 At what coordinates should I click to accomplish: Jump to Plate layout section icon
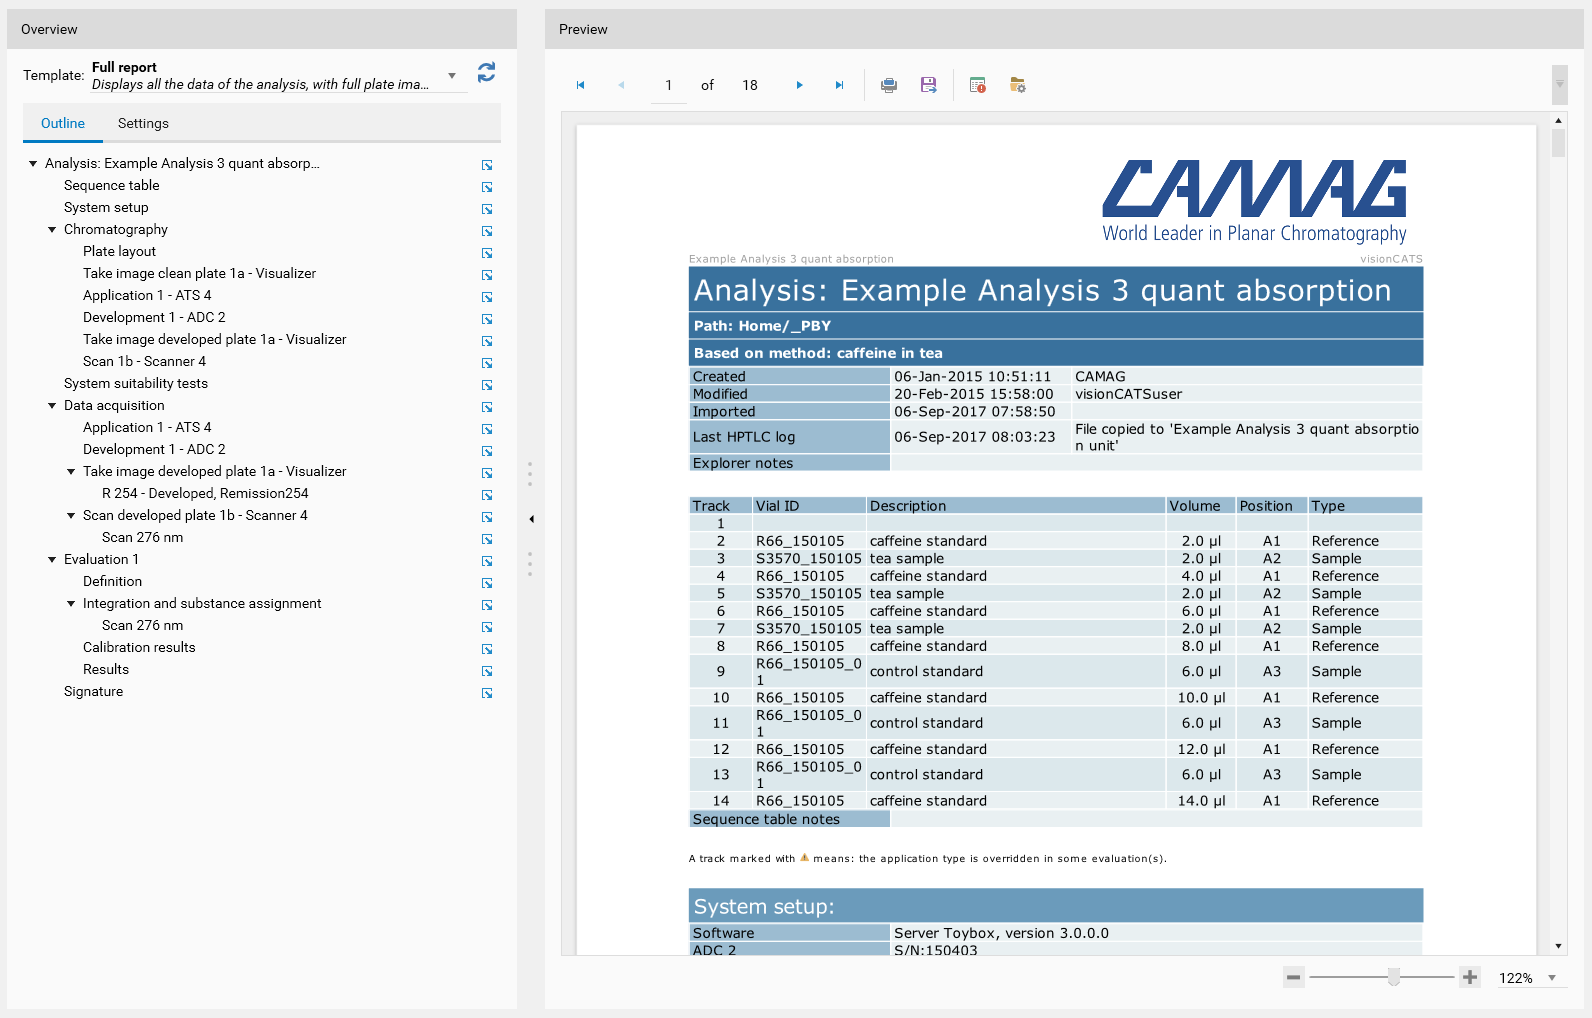[487, 253]
